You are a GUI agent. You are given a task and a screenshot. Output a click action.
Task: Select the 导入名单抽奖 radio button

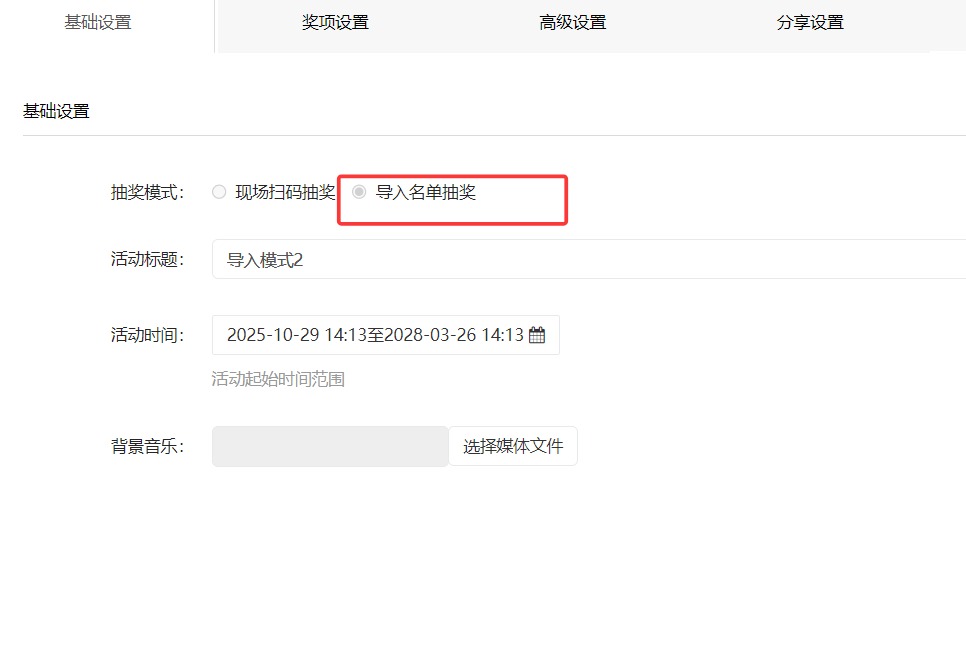coord(359,192)
